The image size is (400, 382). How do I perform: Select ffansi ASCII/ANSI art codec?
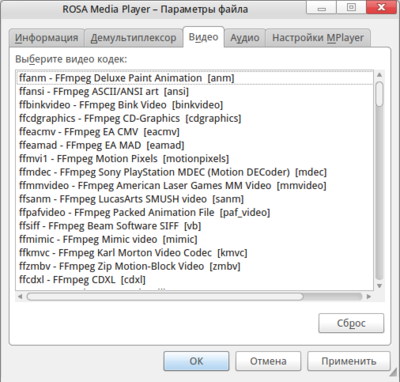point(195,91)
